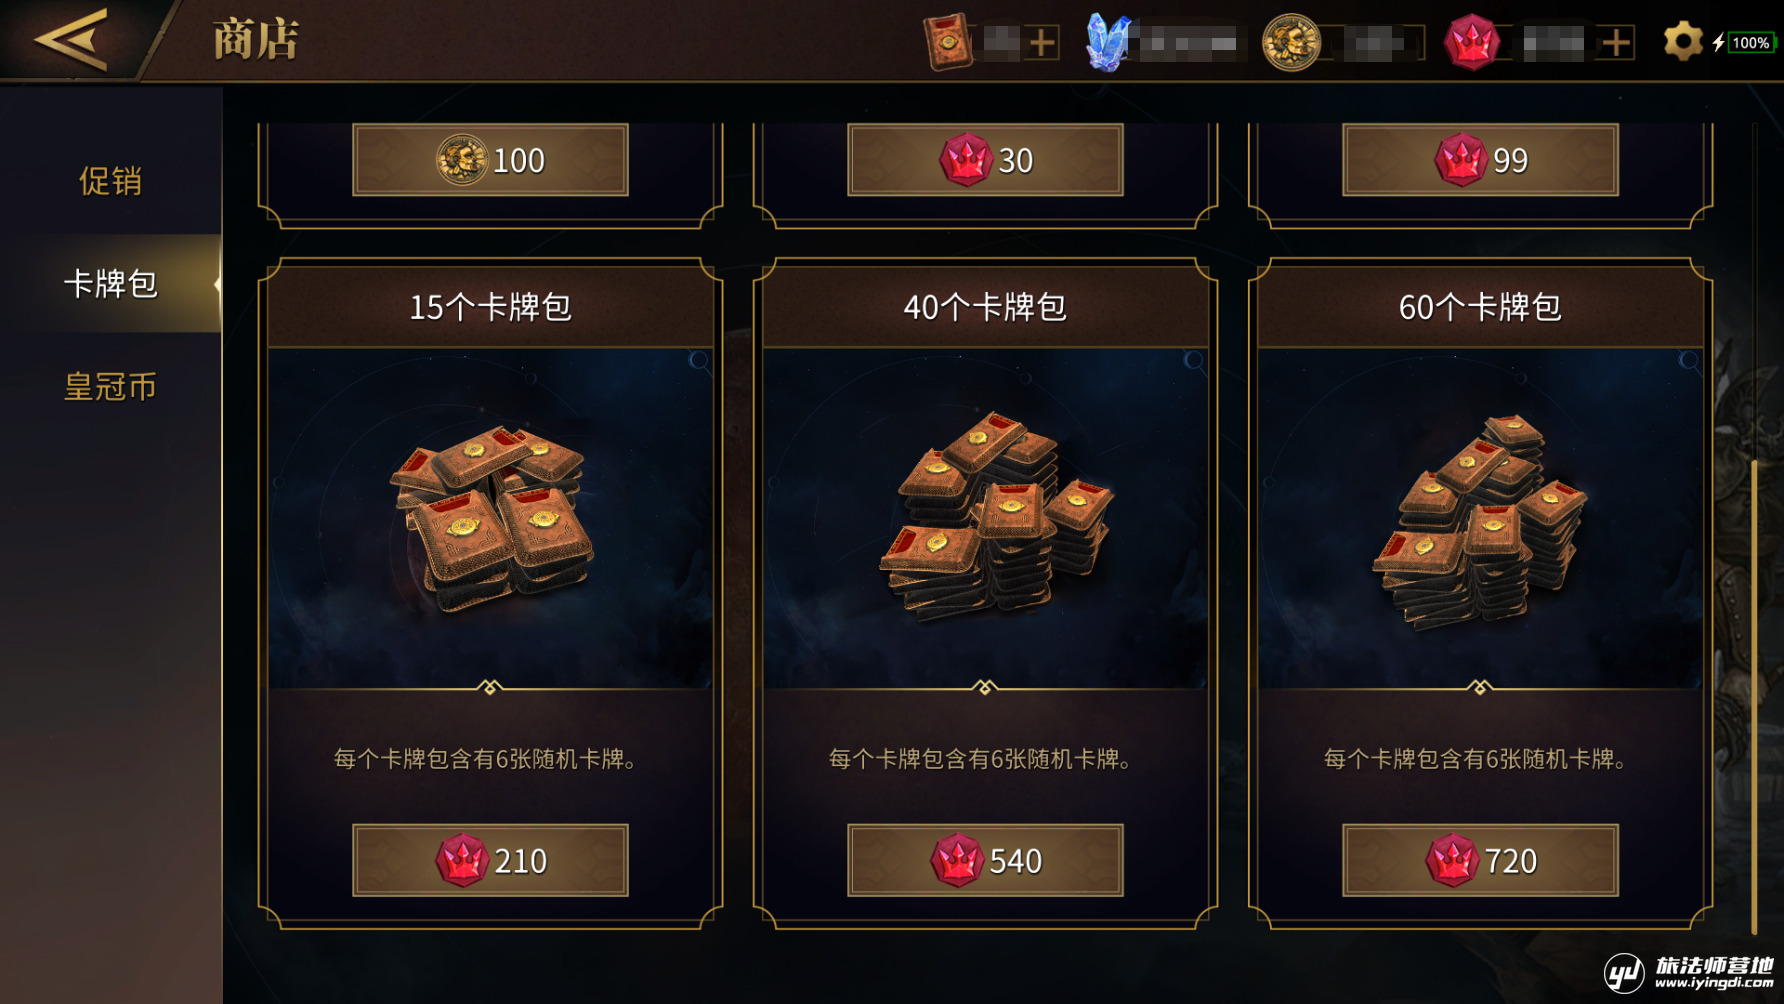
Task: Click the shop list vertical scrollbar
Action: click(1754, 696)
